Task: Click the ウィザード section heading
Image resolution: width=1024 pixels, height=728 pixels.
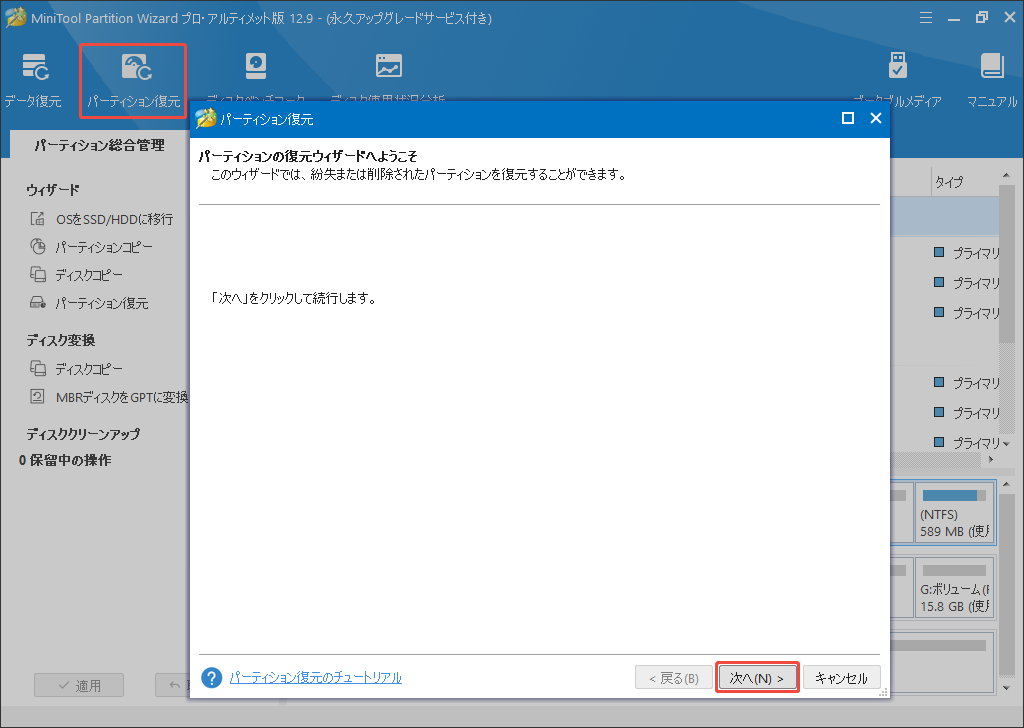Action: (53, 190)
